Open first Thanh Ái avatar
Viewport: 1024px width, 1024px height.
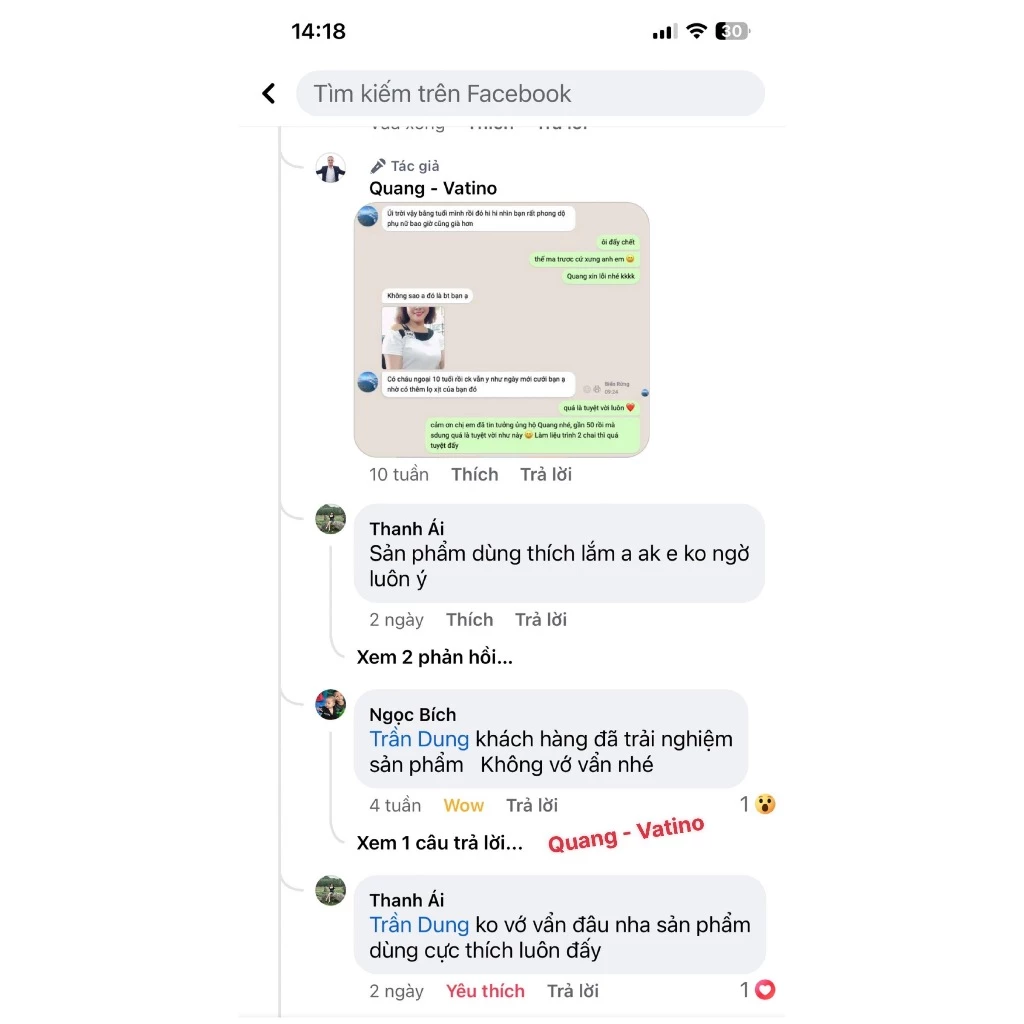point(330,519)
